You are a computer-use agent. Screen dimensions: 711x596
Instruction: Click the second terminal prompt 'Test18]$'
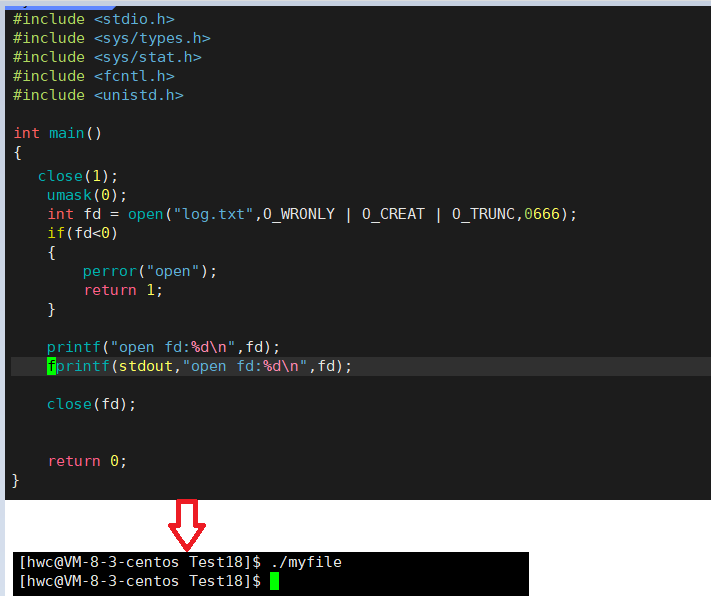click(x=225, y=581)
